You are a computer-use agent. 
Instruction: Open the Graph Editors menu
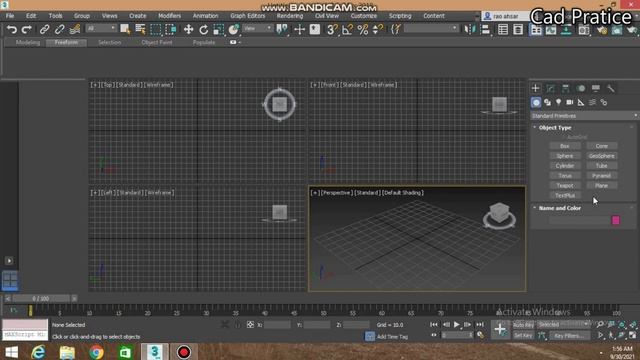[x=247, y=16]
